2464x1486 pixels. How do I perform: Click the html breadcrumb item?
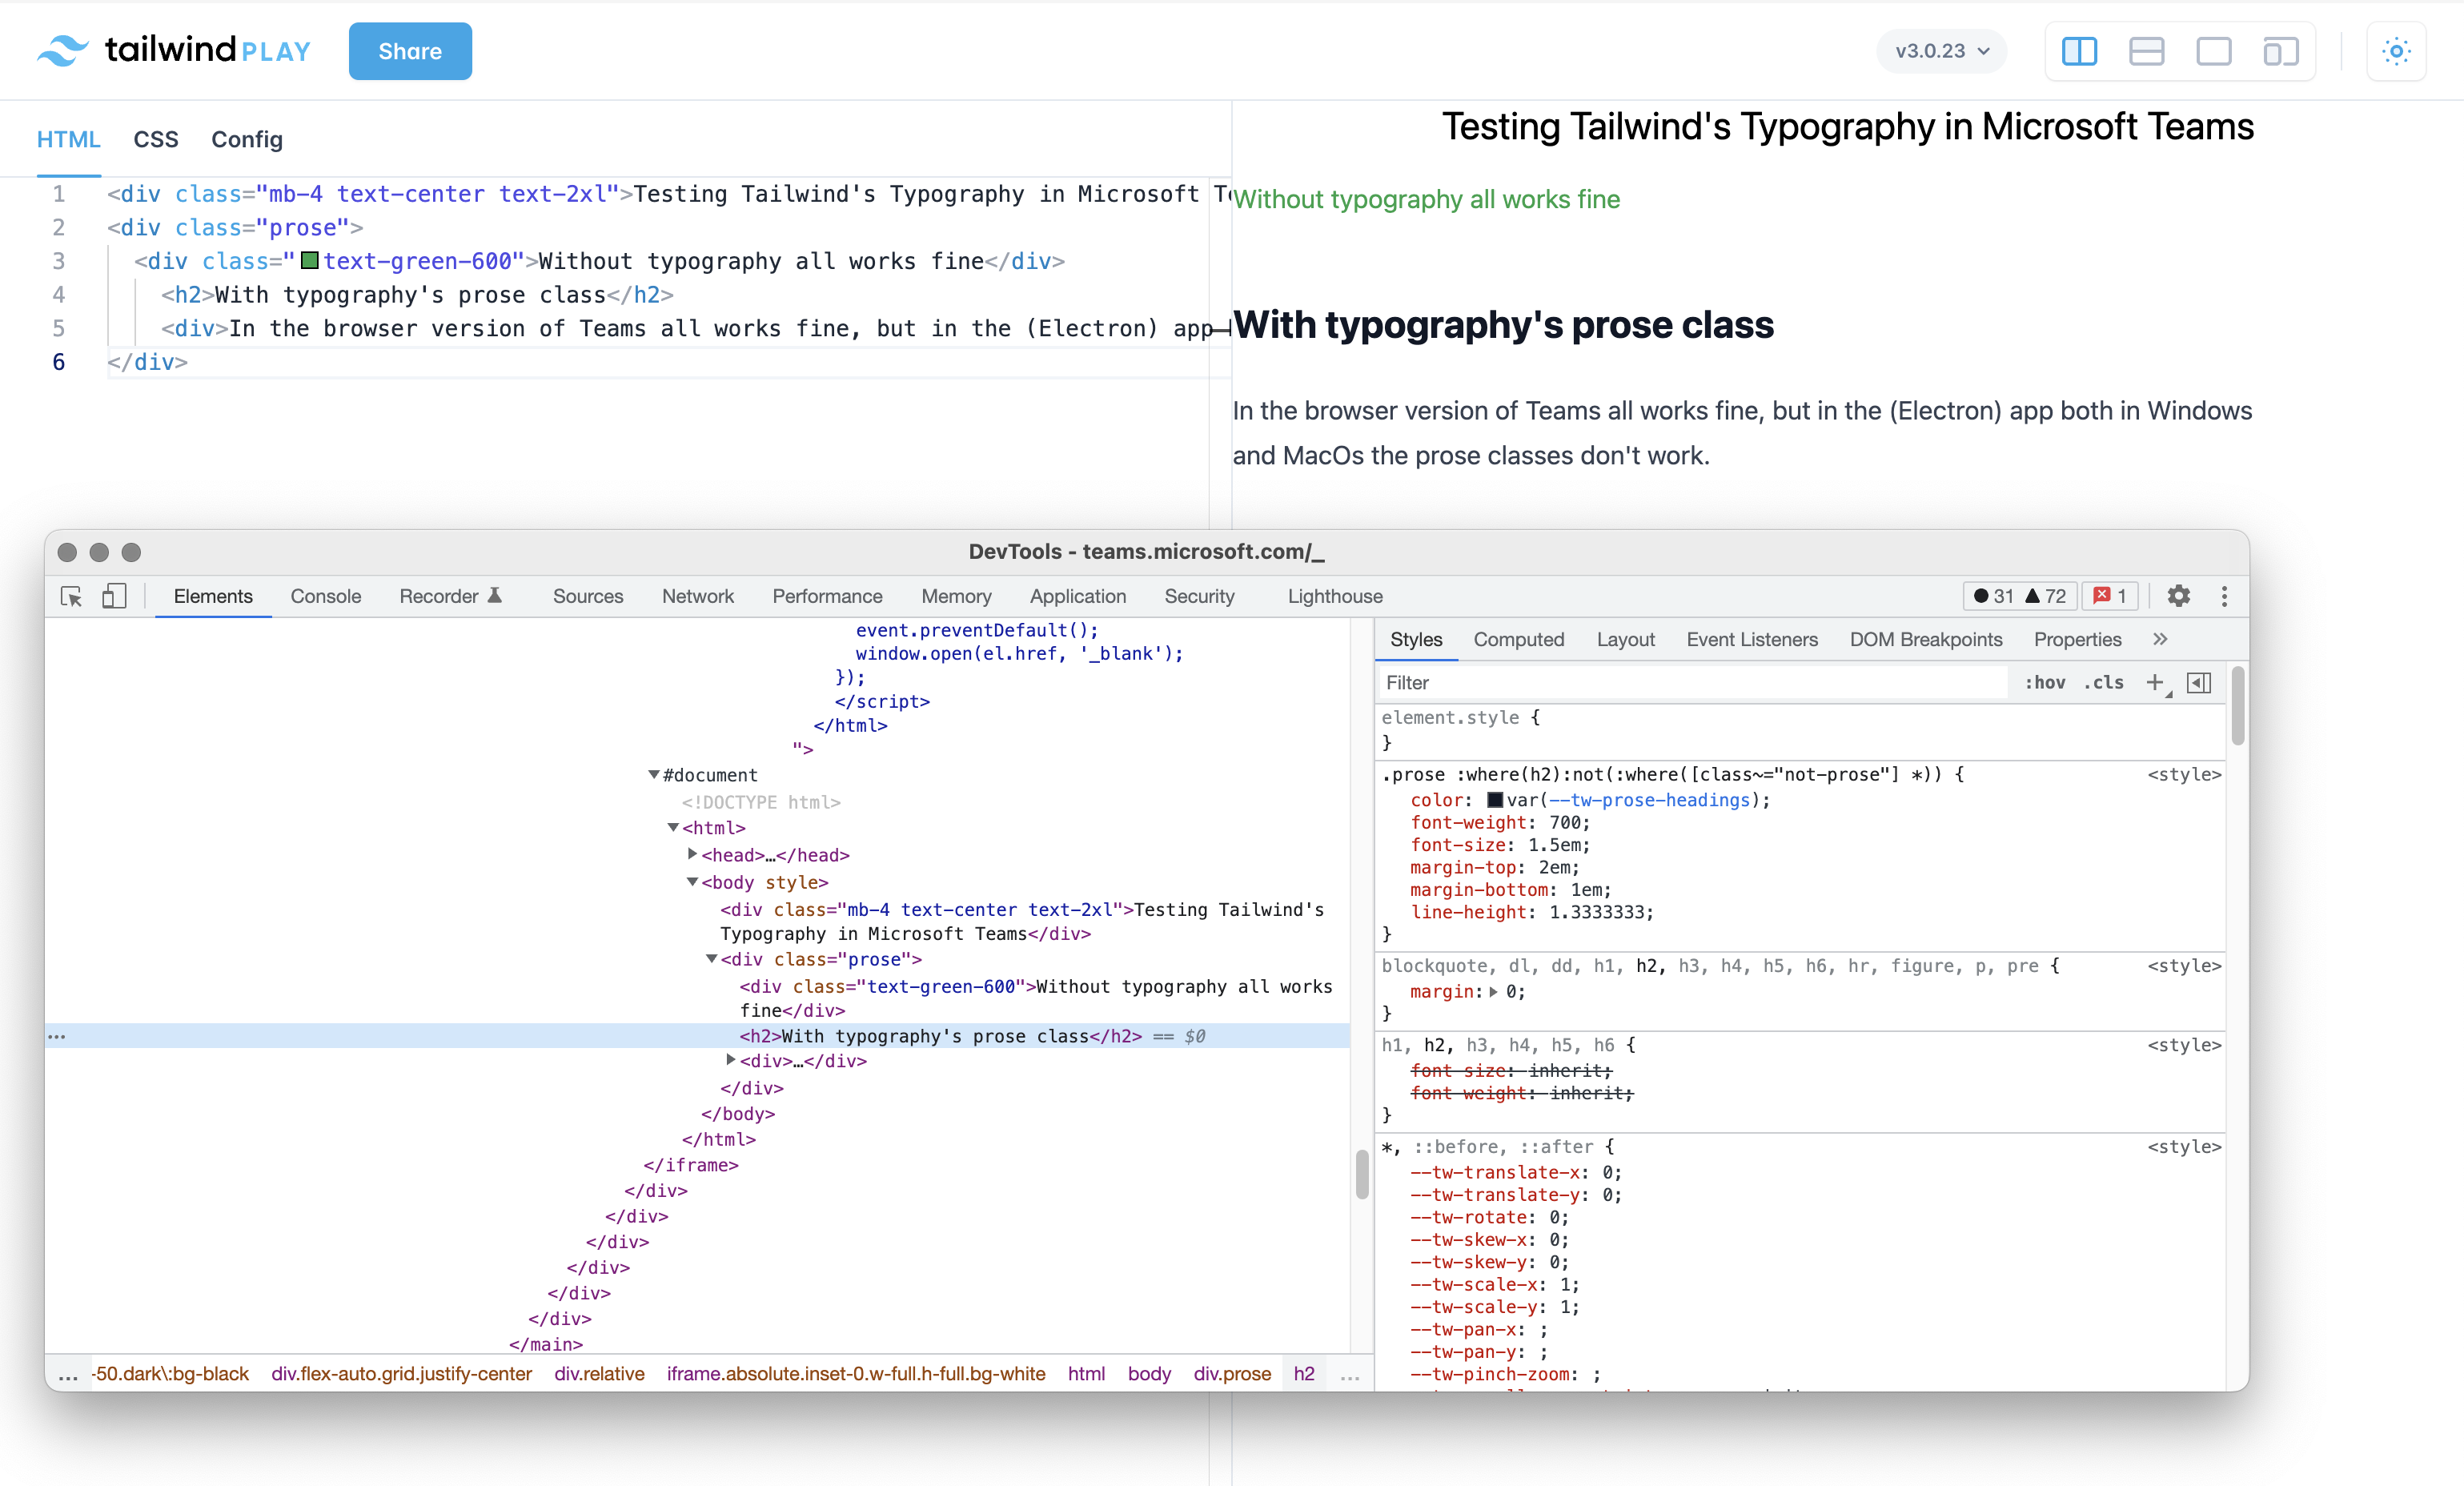1086,1374
